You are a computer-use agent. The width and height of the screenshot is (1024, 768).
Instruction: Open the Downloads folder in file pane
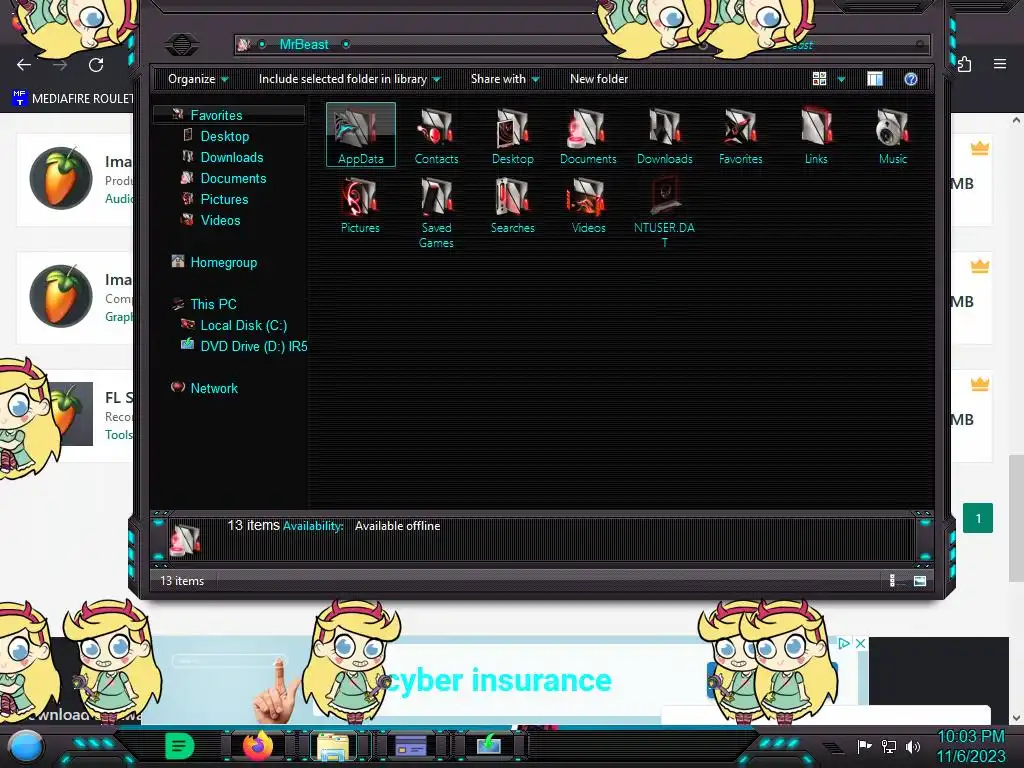664,135
